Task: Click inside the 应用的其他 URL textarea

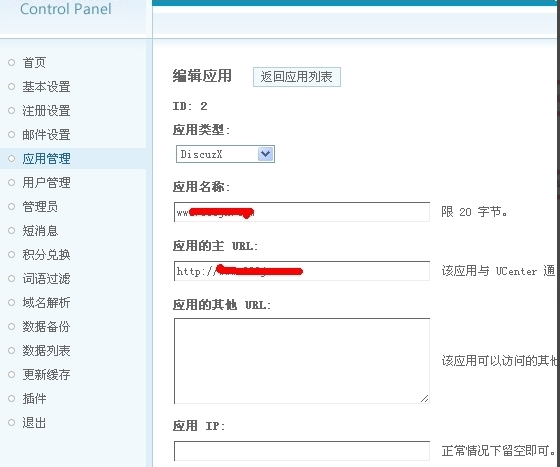Action: (302, 361)
